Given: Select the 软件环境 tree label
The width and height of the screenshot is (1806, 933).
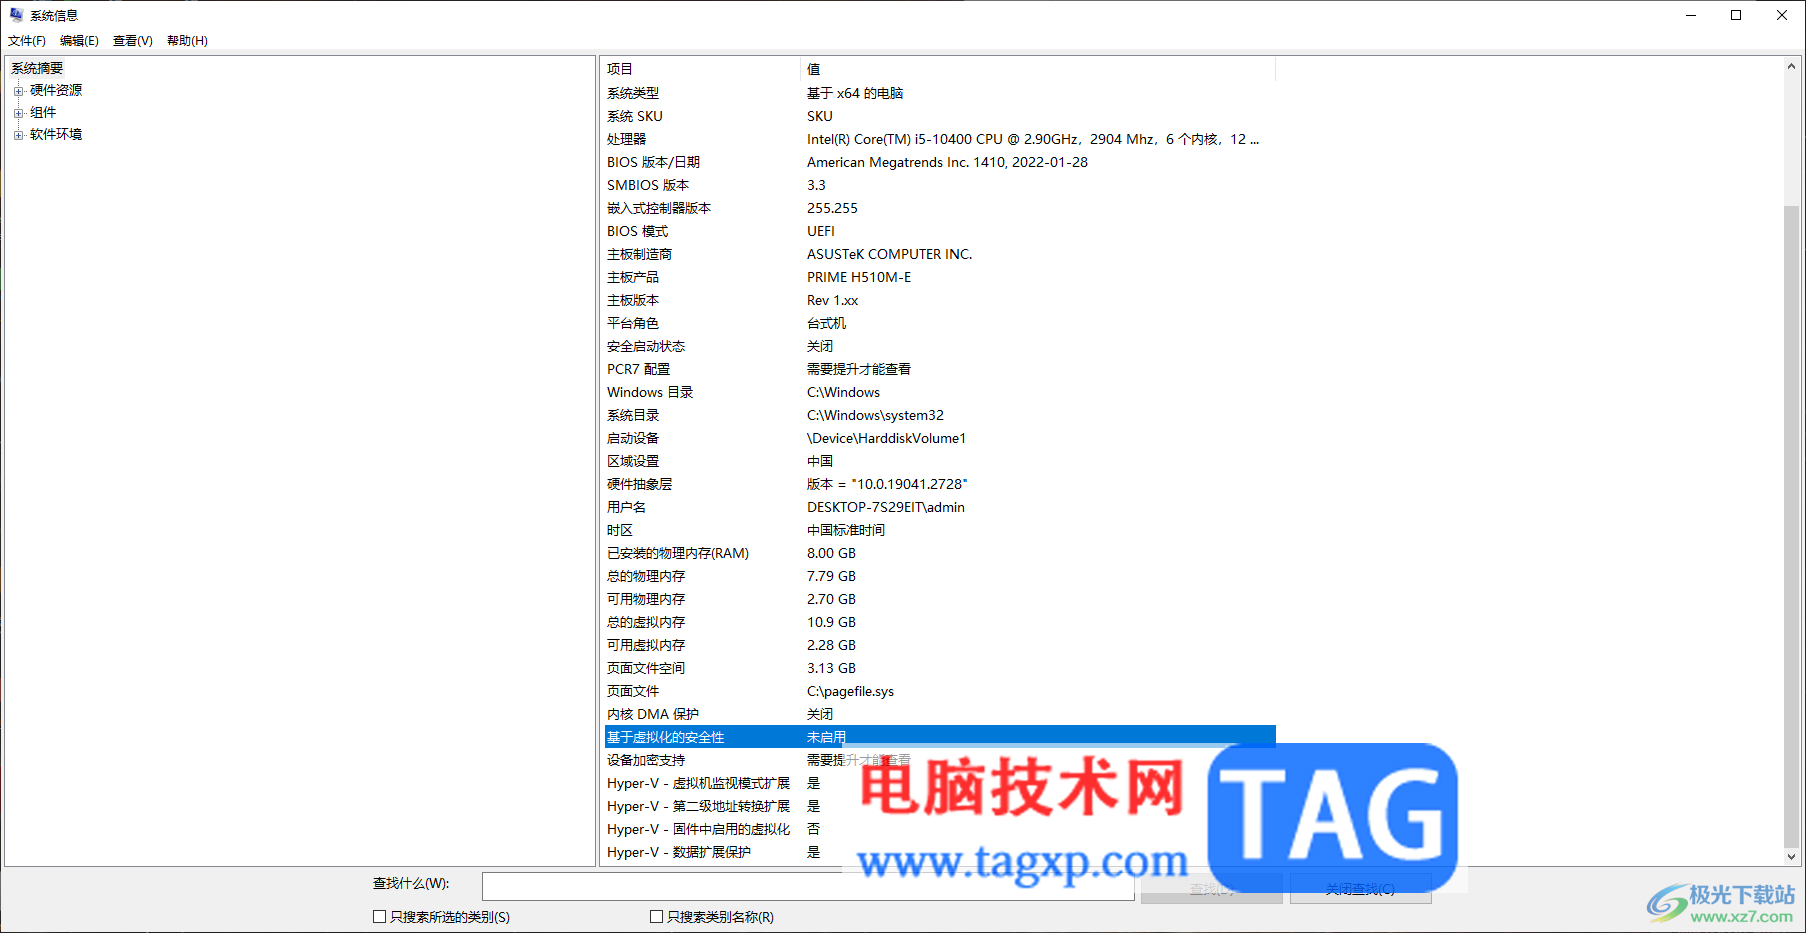Looking at the screenshot, I should pos(56,134).
